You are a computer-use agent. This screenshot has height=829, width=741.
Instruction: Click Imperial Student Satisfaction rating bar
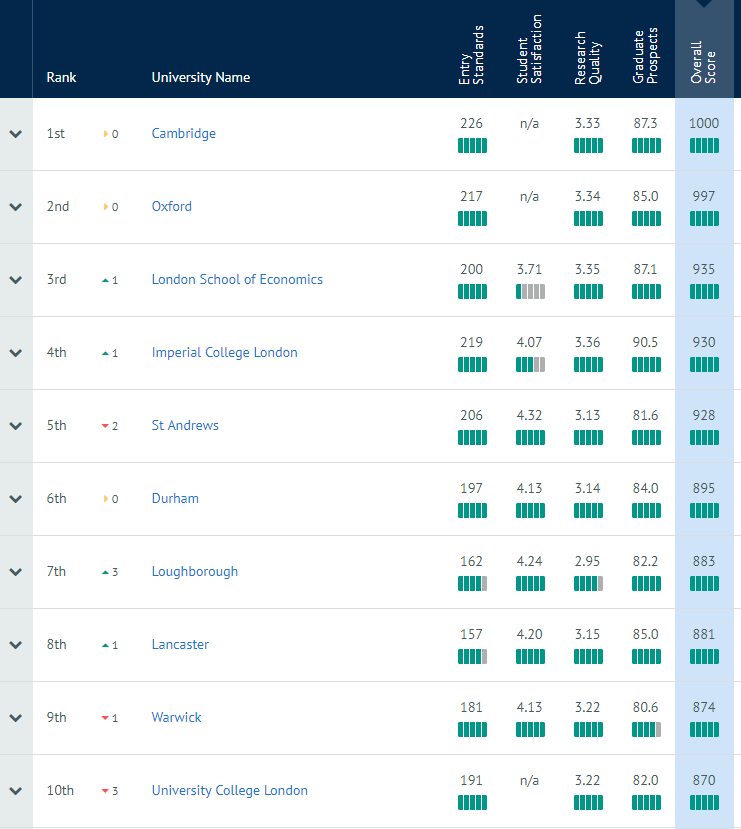[x=530, y=365]
